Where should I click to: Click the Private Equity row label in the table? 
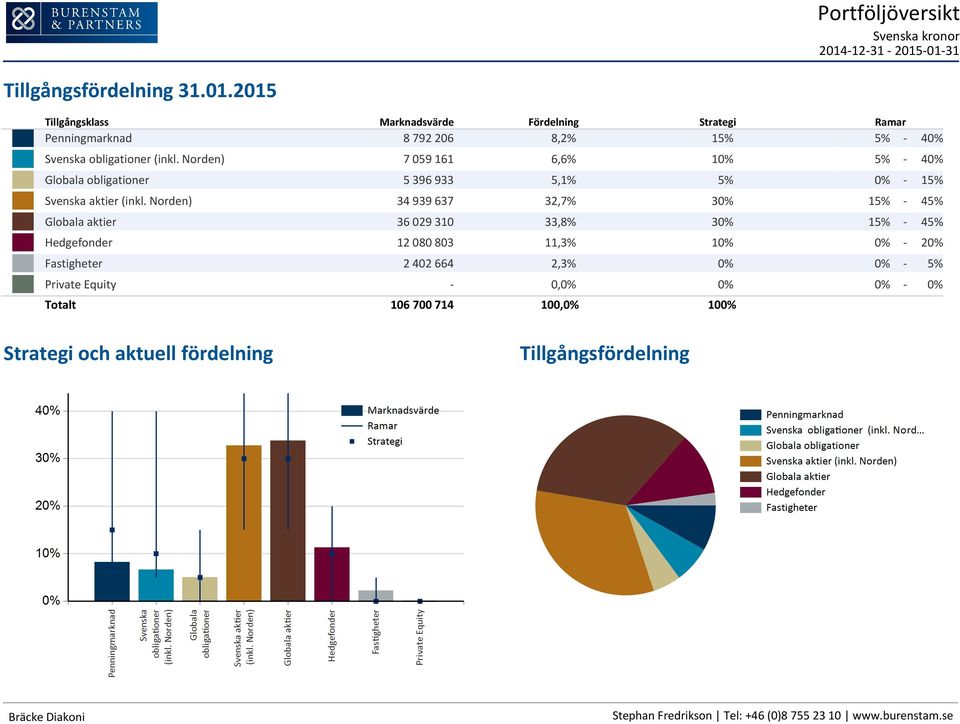[x=80, y=285]
